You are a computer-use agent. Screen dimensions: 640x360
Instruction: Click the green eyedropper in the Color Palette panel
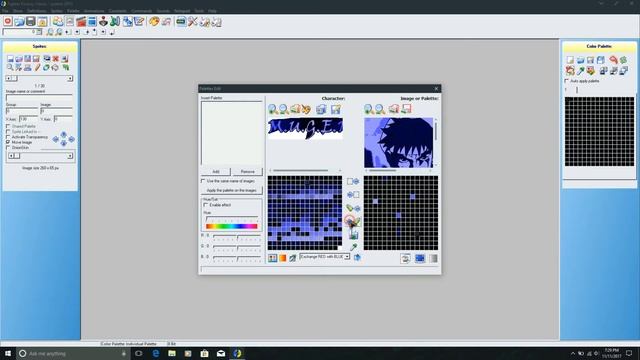[580, 71]
